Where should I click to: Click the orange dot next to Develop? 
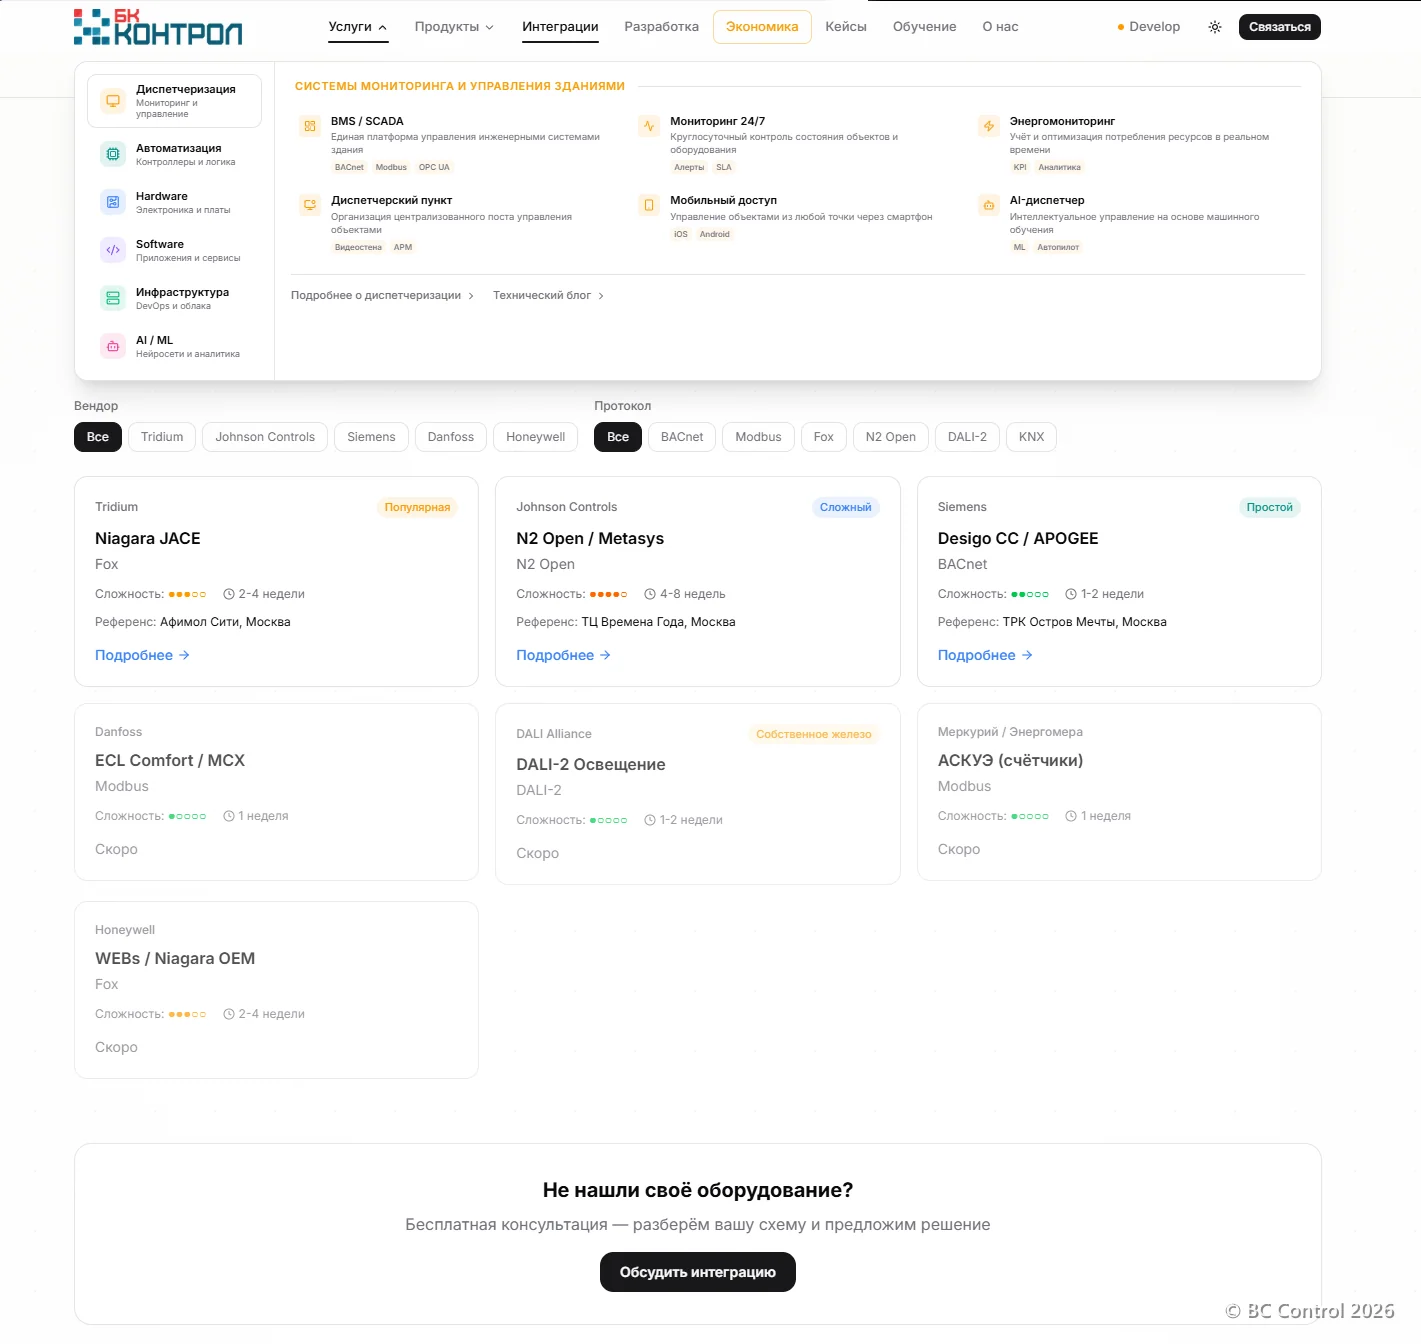[1121, 27]
